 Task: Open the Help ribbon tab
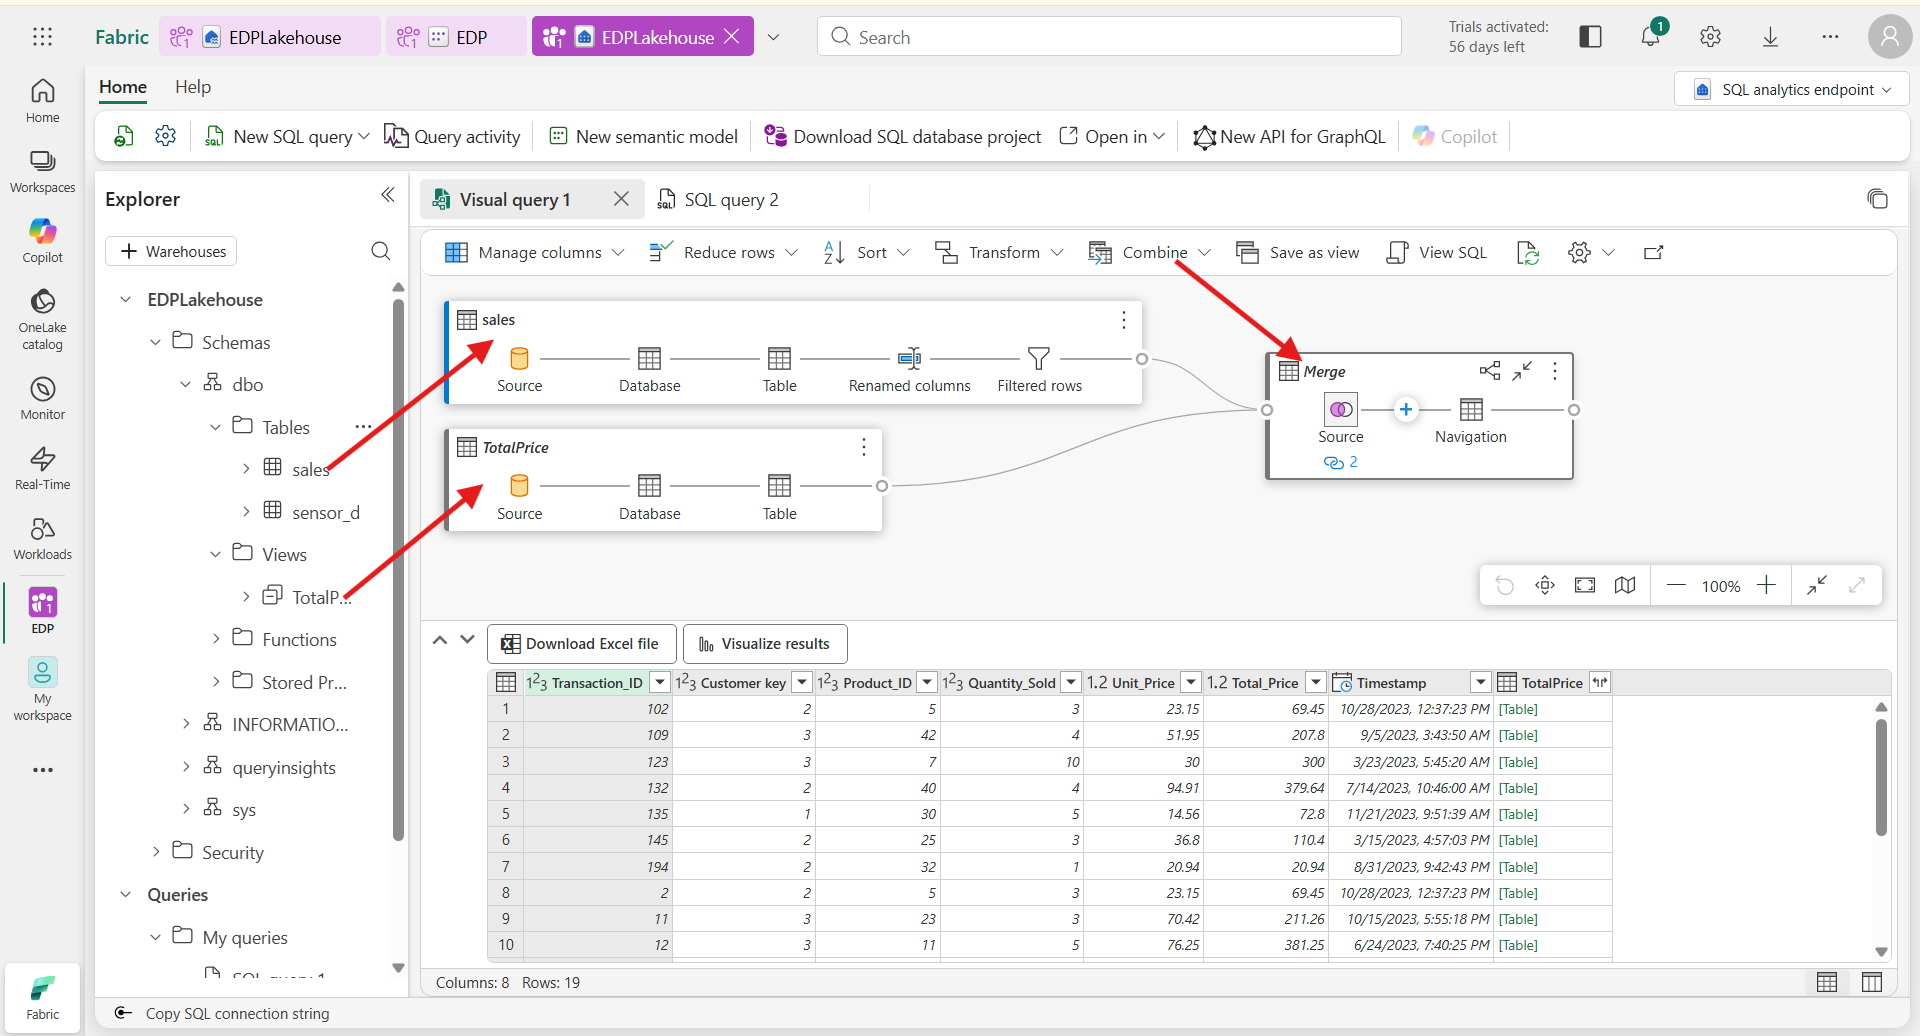coord(193,87)
